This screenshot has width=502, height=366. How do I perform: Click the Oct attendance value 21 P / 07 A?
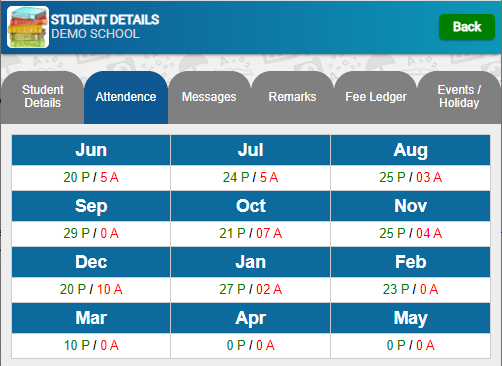pyautogui.click(x=250, y=233)
